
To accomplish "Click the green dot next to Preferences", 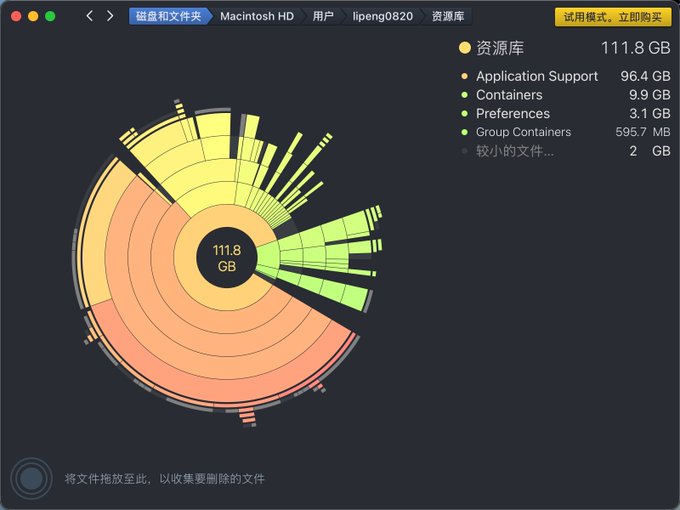I will point(465,114).
